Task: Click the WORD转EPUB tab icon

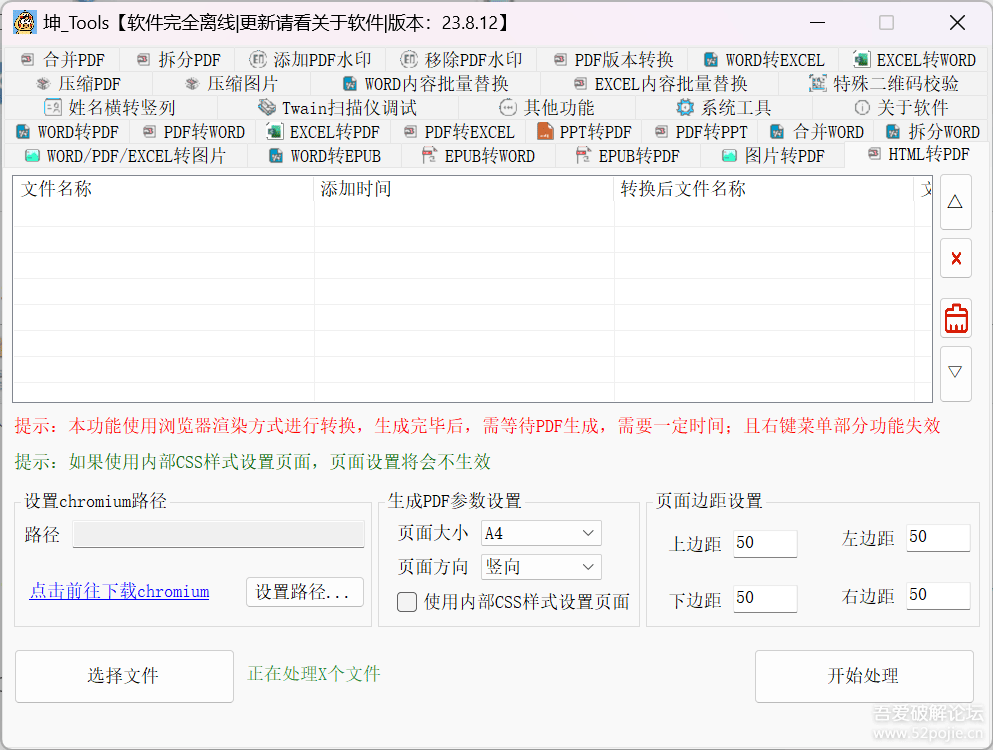Action: (x=275, y=155)
